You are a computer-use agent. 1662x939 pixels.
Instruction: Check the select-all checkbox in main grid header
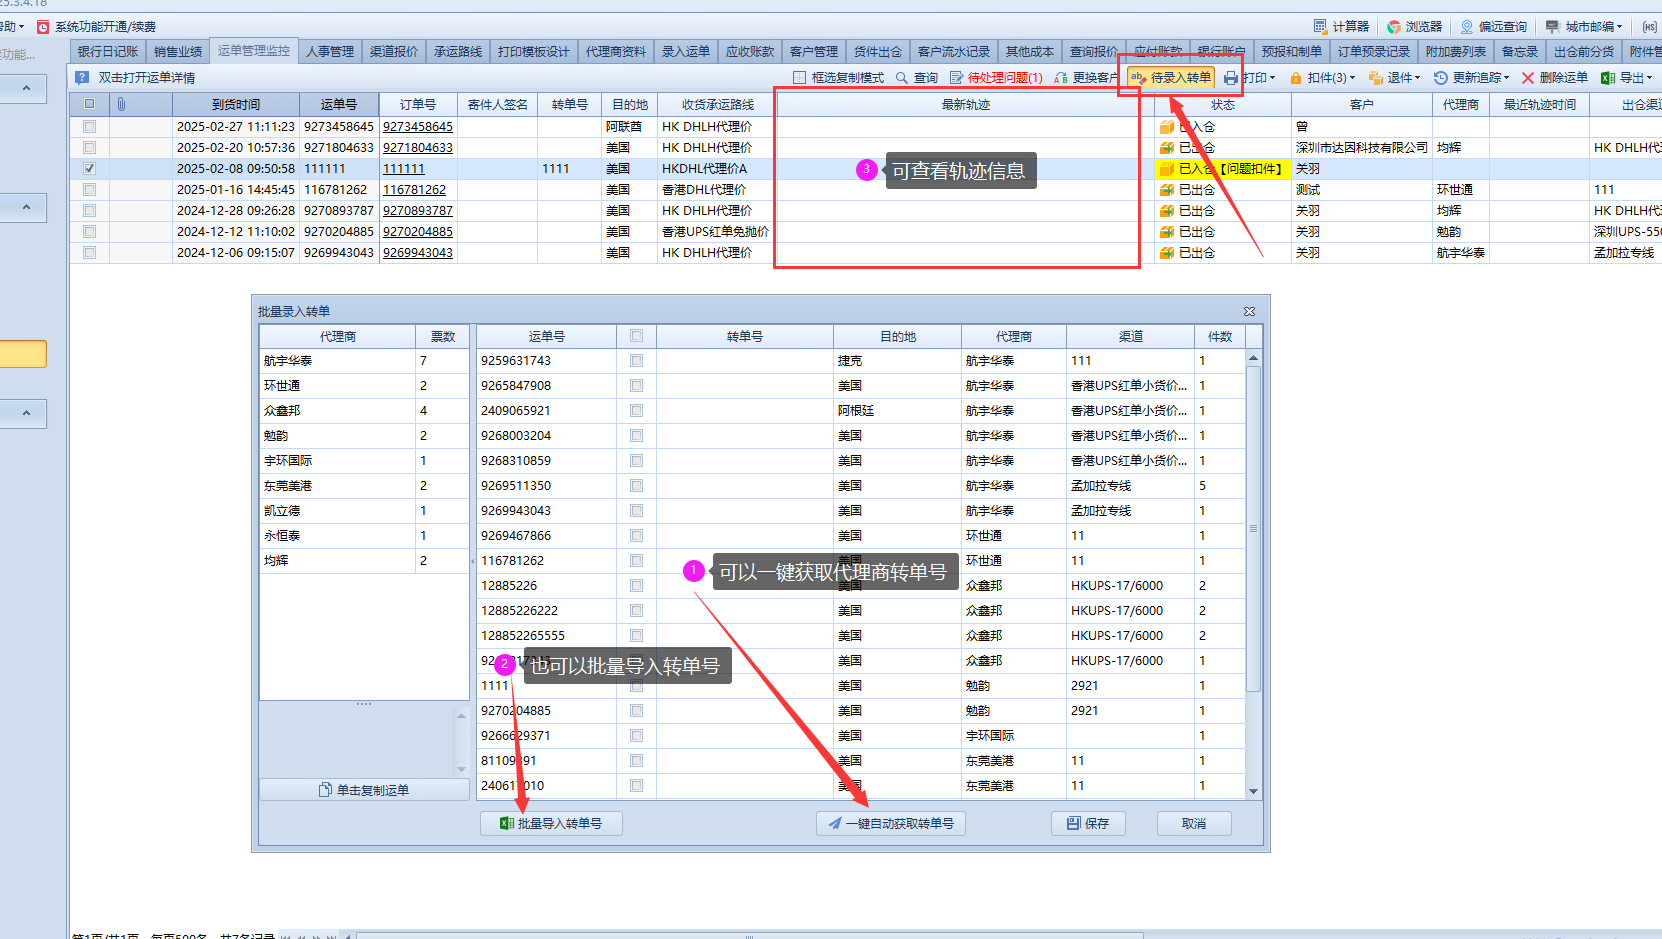pos(90,104)
